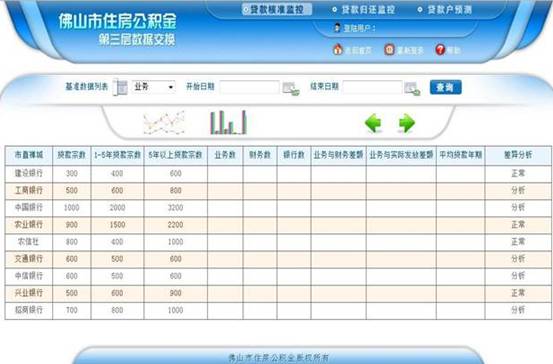
Task: Click the 市直禅城 column header
Action: [29, 155]
